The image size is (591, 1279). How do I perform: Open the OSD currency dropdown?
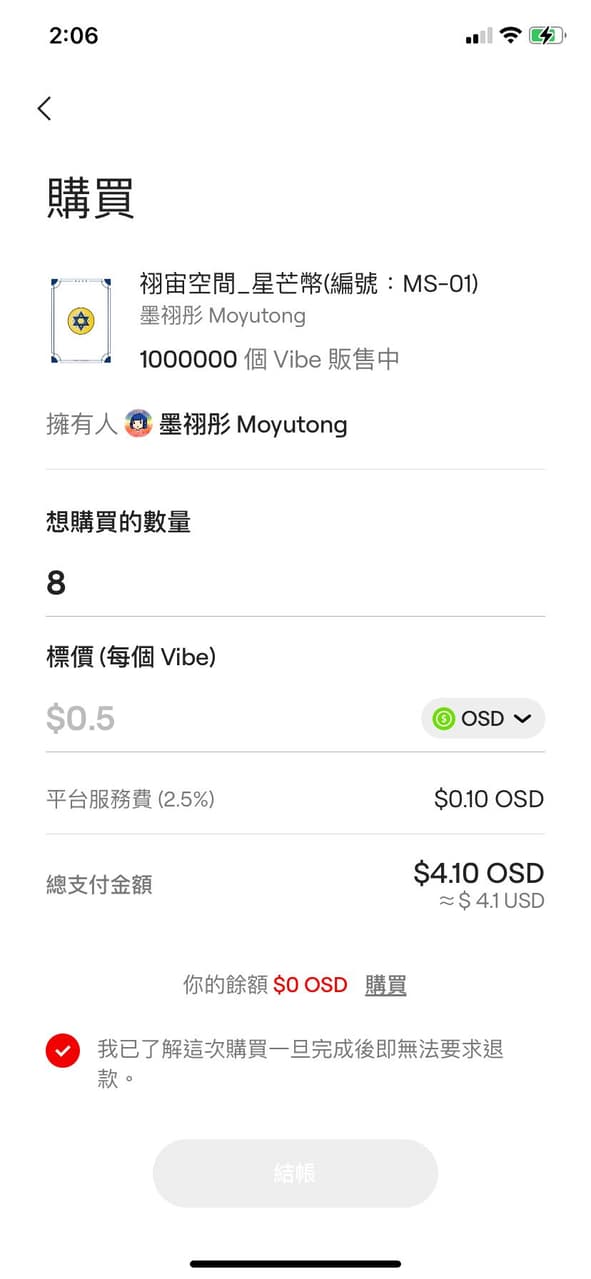point(483,718)
